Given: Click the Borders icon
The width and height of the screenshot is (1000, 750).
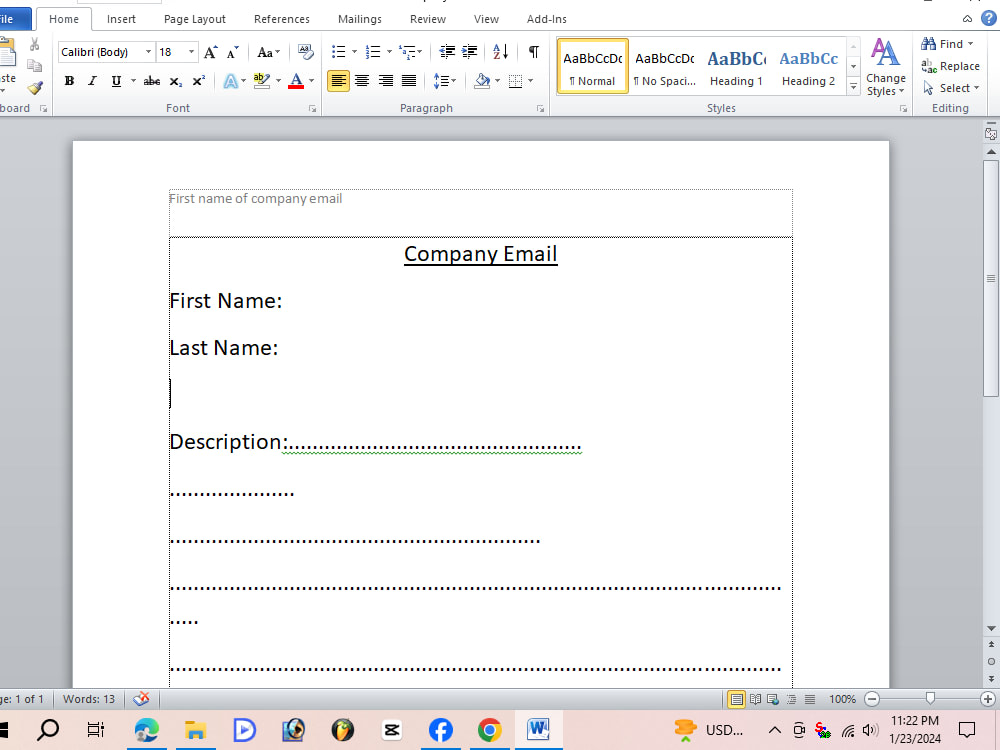Looking at the screenshot, I should pos(516,81).
